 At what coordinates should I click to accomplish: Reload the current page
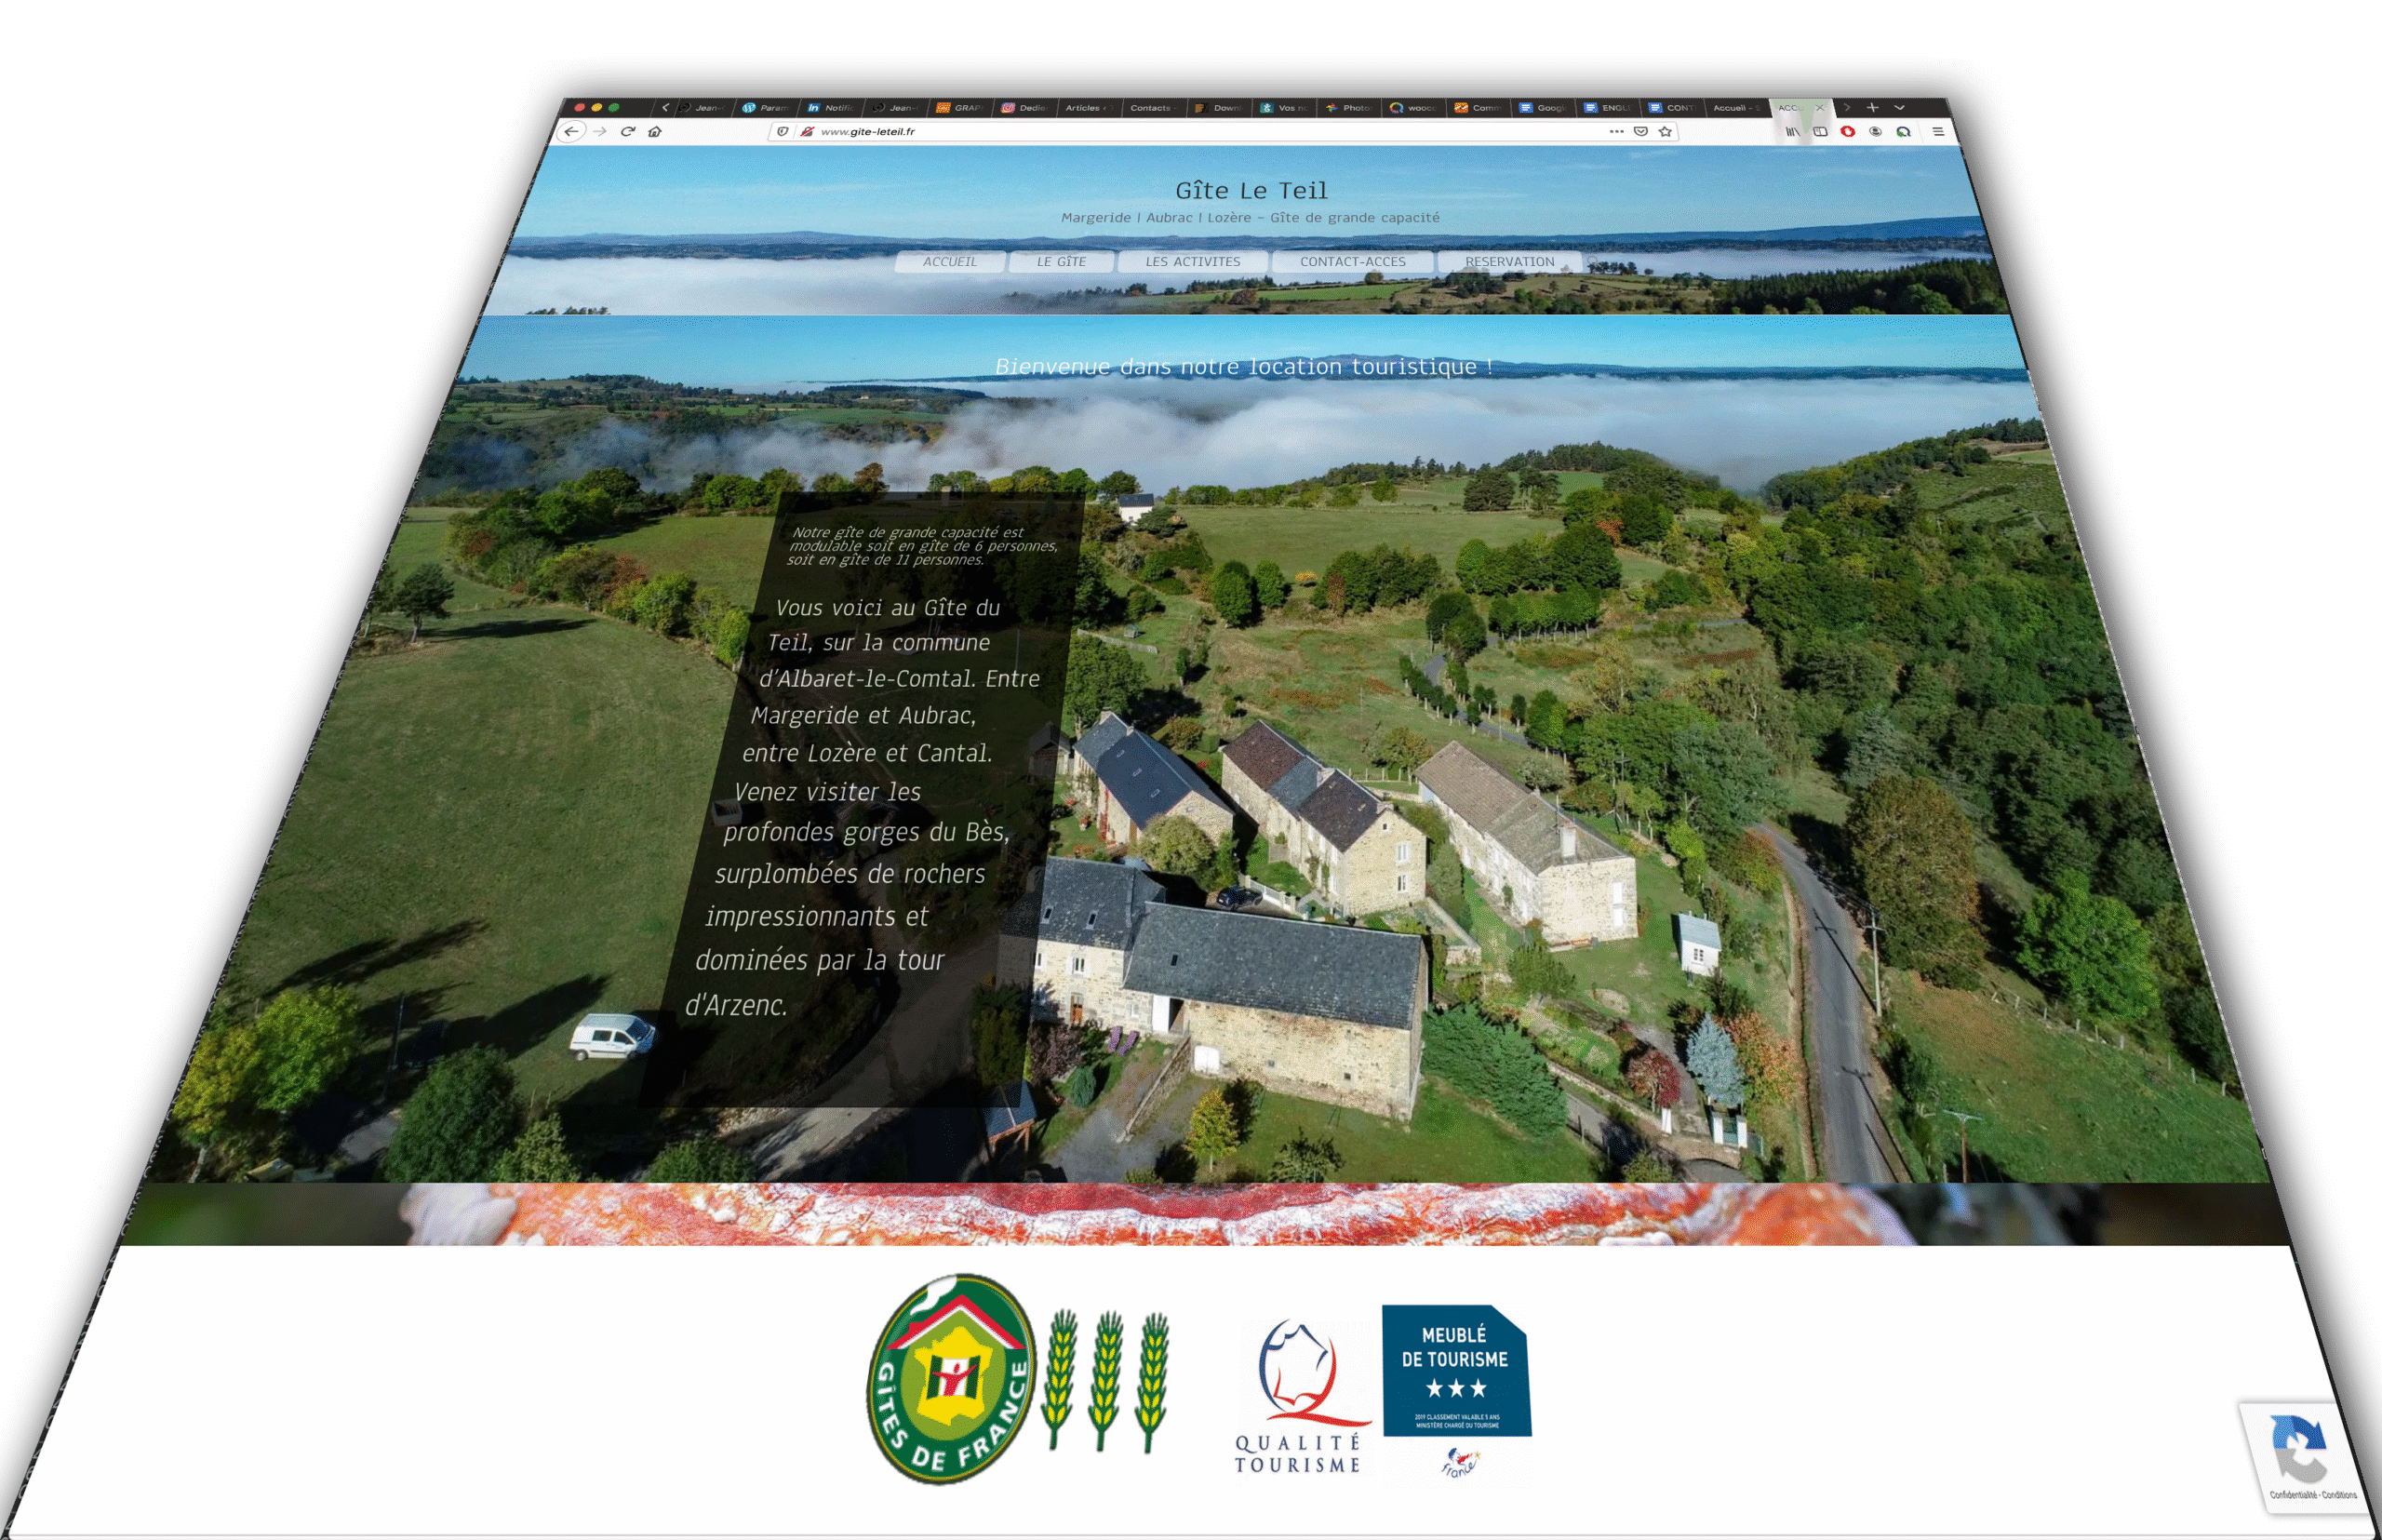tap(628, 131)
